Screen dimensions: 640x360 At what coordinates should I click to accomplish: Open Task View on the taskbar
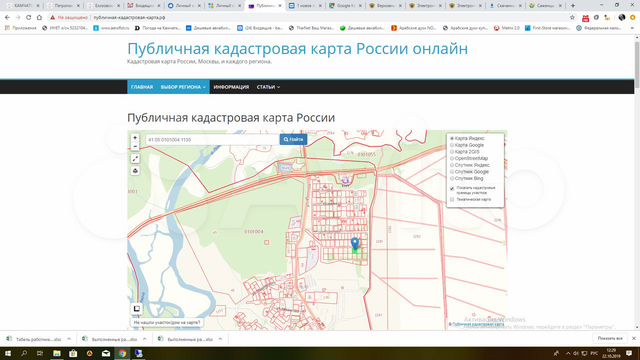[40, 353]
